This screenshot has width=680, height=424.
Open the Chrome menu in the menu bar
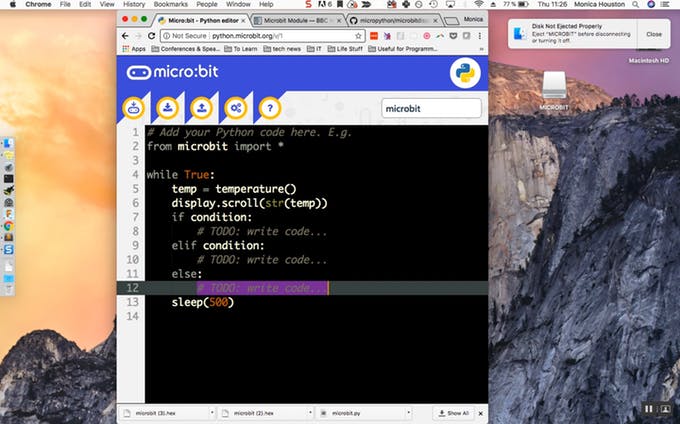38,4
